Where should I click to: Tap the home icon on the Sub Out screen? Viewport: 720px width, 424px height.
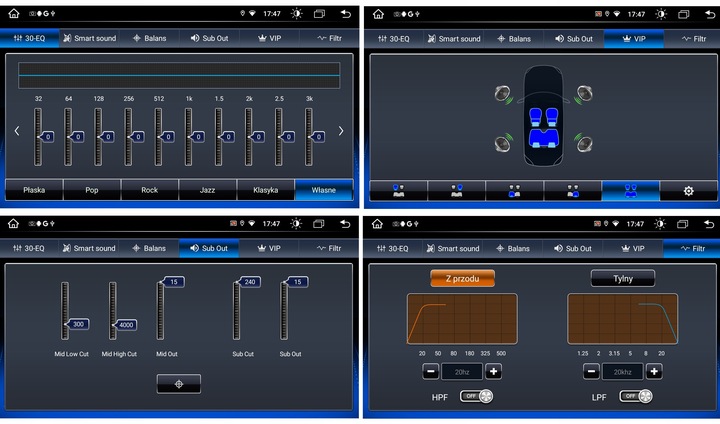(x=13, y=224)
